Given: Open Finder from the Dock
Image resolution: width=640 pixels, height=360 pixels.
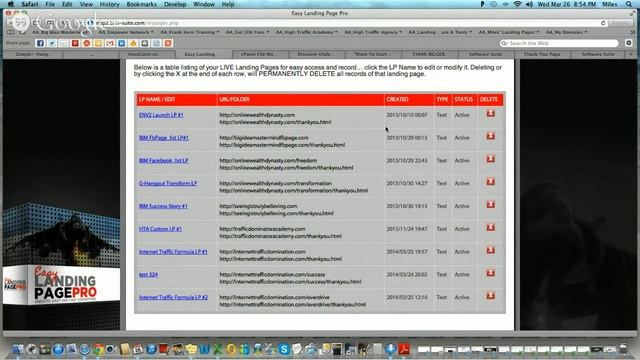Looking at the screenshot, I should [18, 349].
